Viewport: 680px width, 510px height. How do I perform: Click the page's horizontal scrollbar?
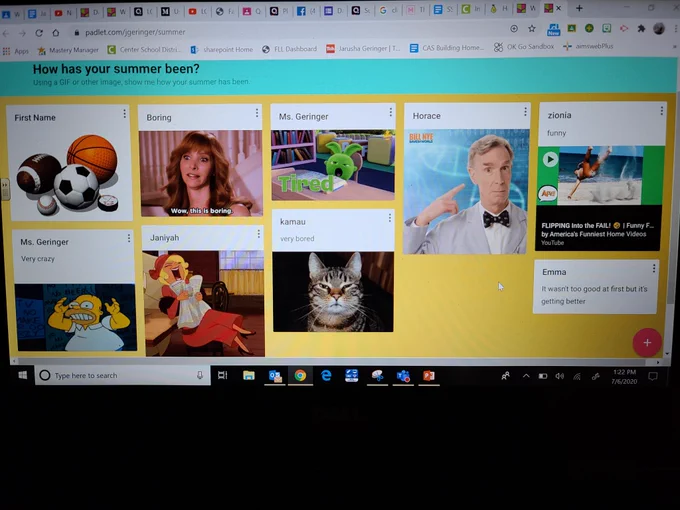[336, 361]
